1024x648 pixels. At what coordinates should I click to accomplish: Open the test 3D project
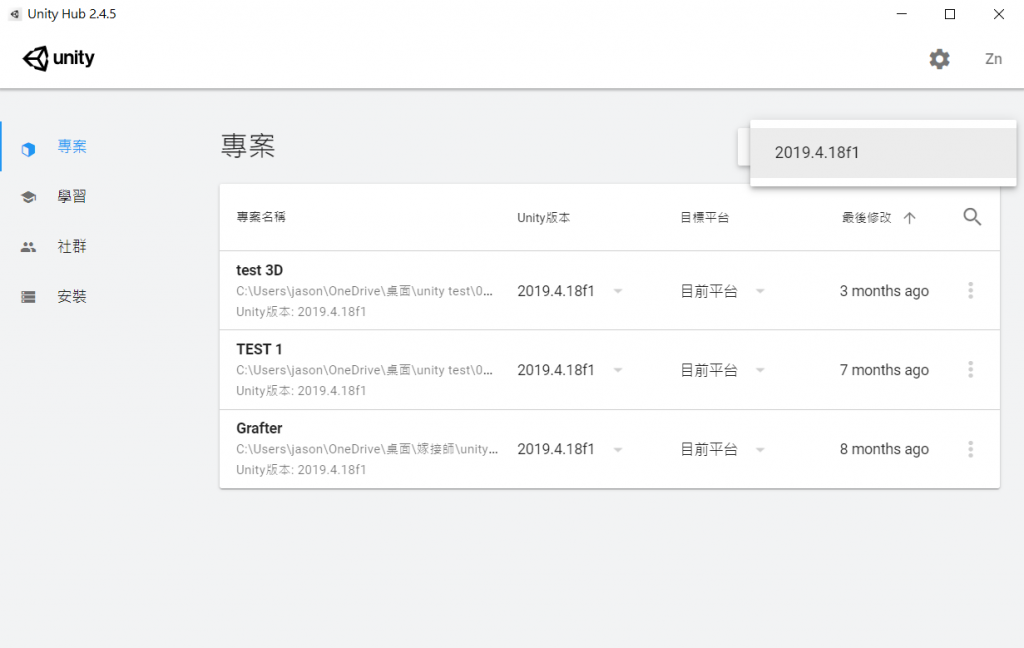[x=259, y=270]
